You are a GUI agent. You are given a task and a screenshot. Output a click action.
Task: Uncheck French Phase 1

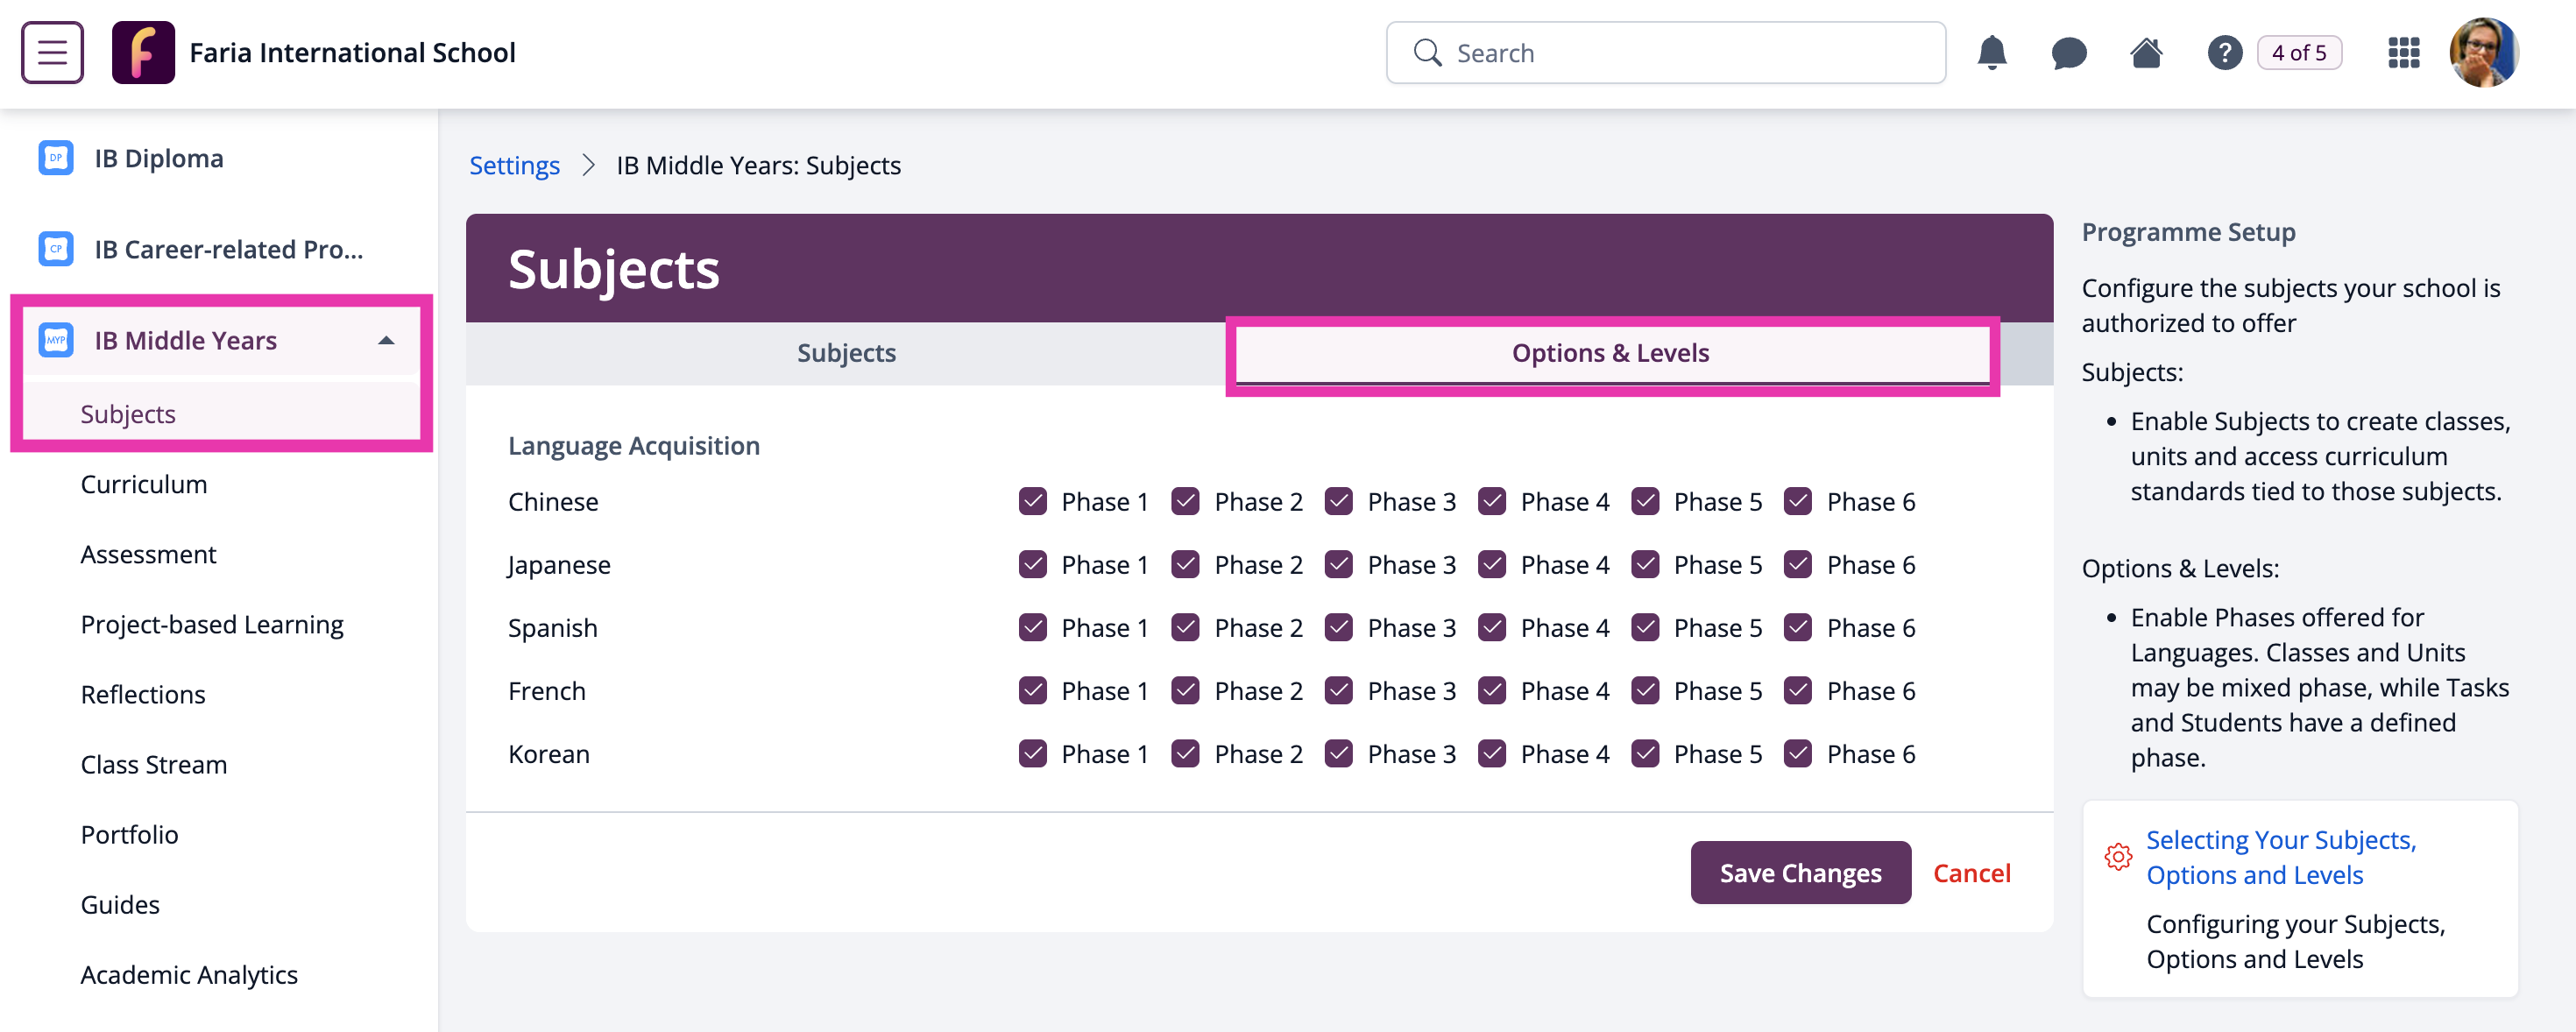click(x=1032, y=690)
